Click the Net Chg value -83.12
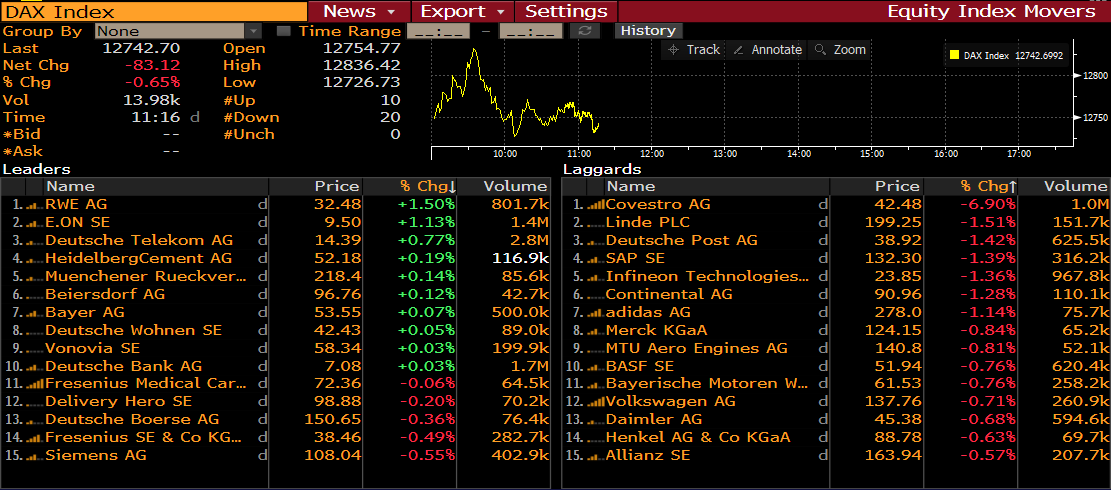The image size is (1111, 490). click(152, 65)
